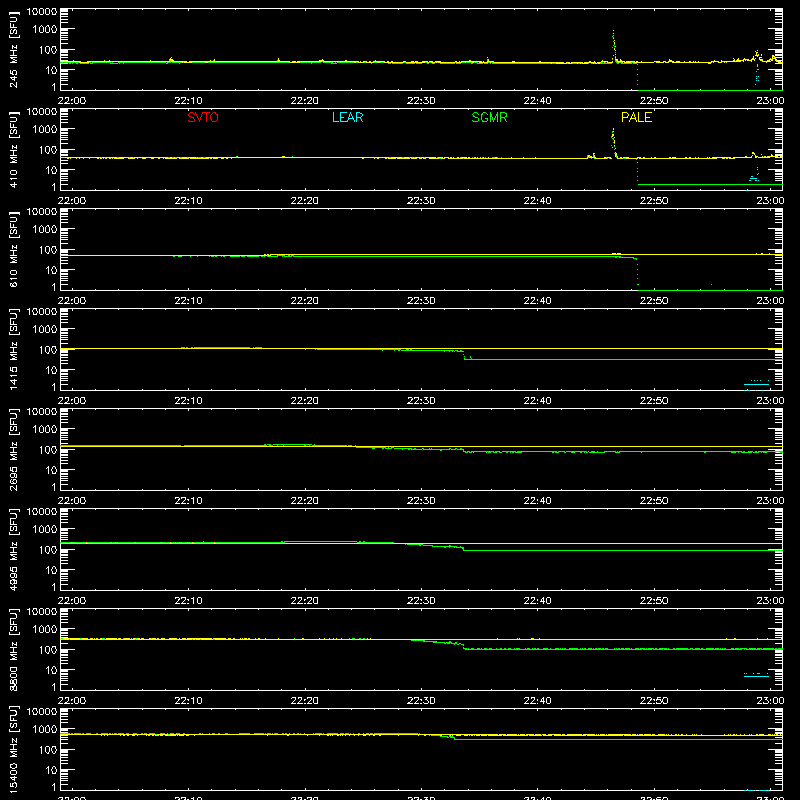Click the cyan LEAR dots in 245 MHz panel
The image size is (800, 800).
(x=757, y=73)
